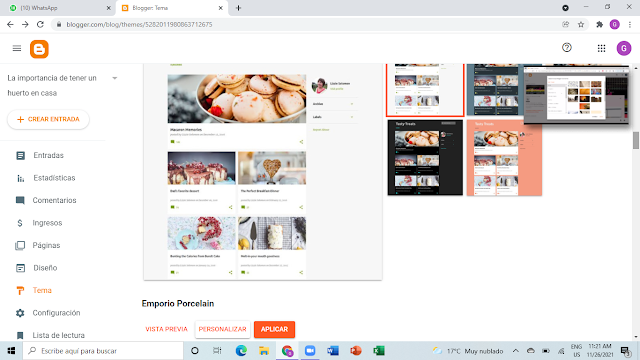Click the address bar URL
This screenshot has width=640, height=360.
point(139,24)
